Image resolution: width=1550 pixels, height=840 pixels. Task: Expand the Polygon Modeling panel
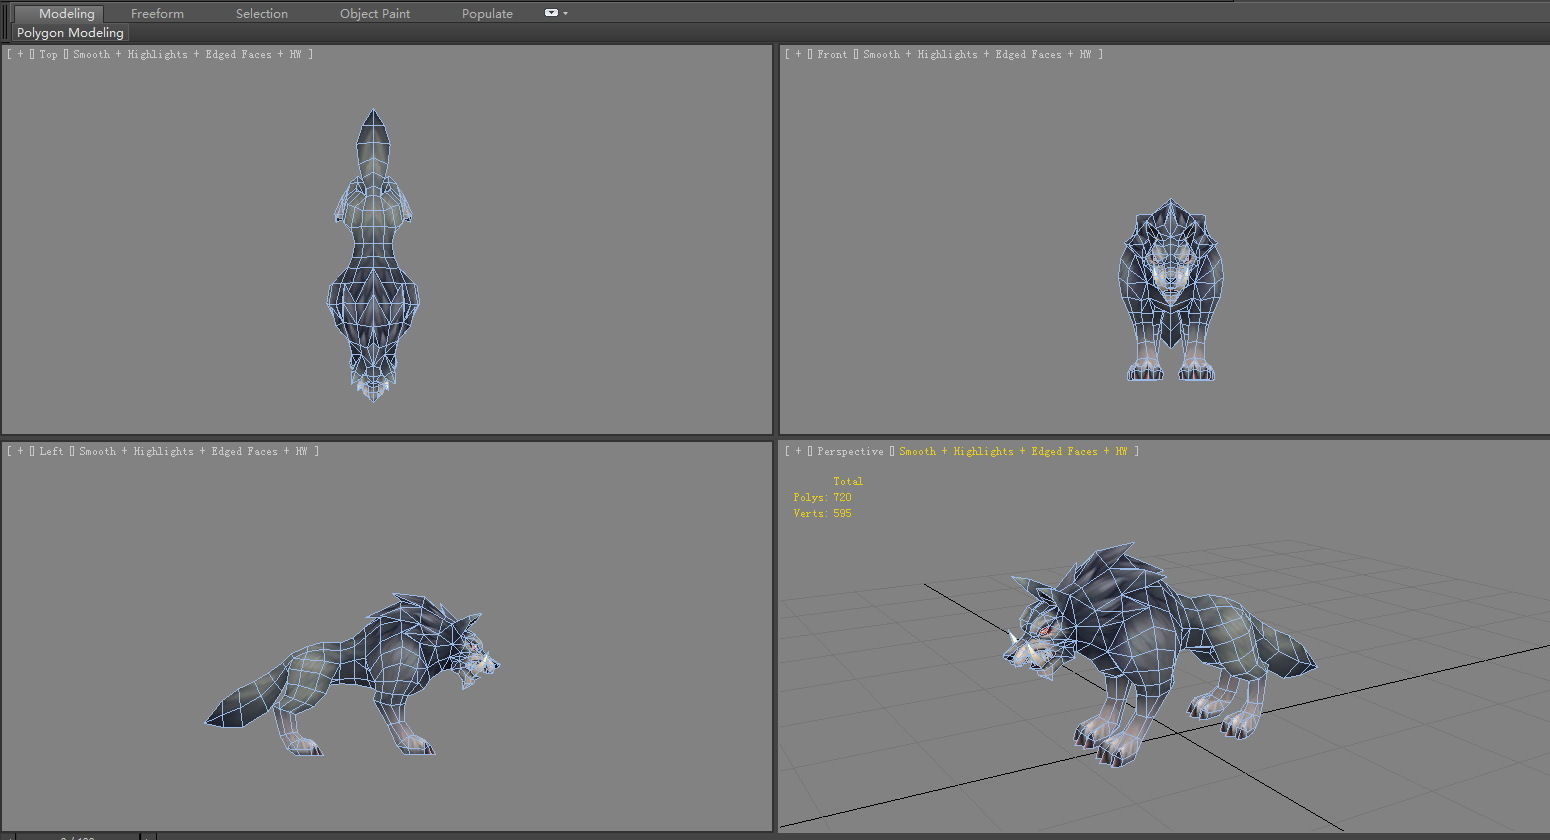70,33
